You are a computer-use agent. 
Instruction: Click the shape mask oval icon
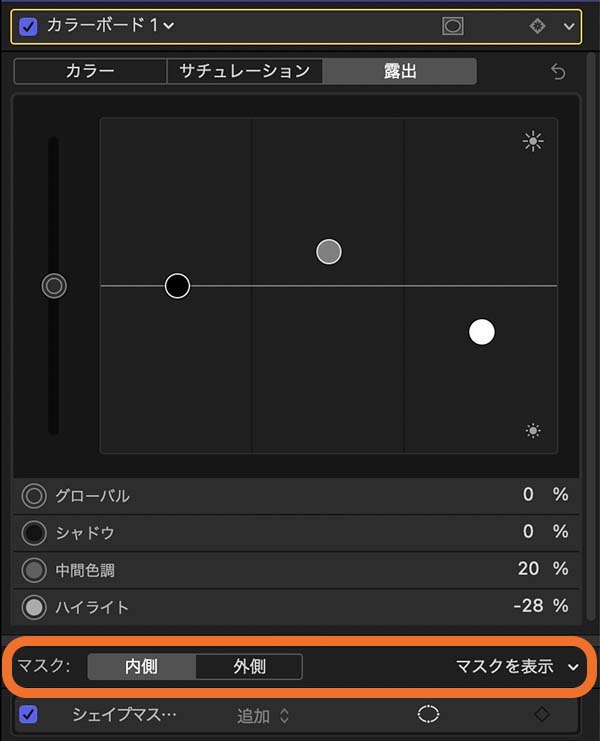click(428, 714)
